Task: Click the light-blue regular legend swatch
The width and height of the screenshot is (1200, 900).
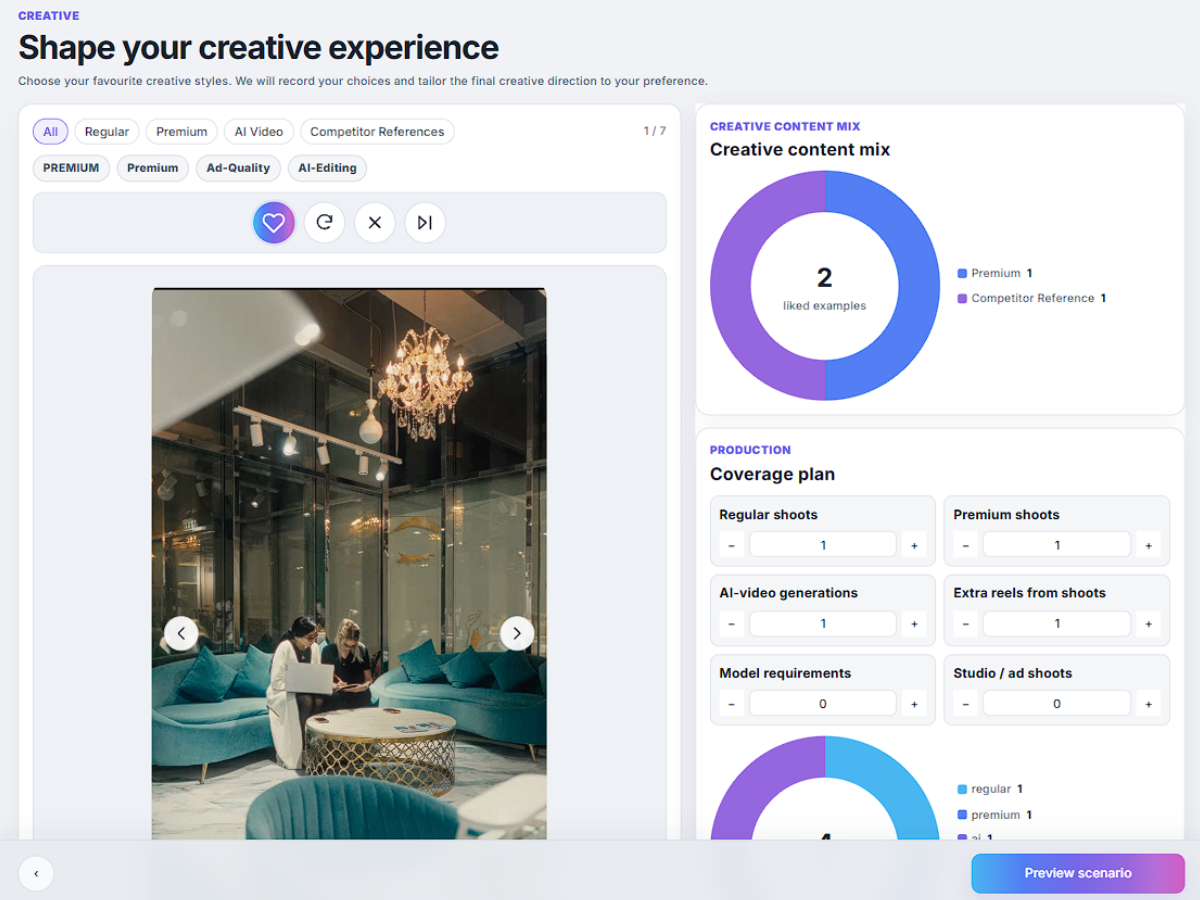Action: pyautogui.click(x=962, y=789)
